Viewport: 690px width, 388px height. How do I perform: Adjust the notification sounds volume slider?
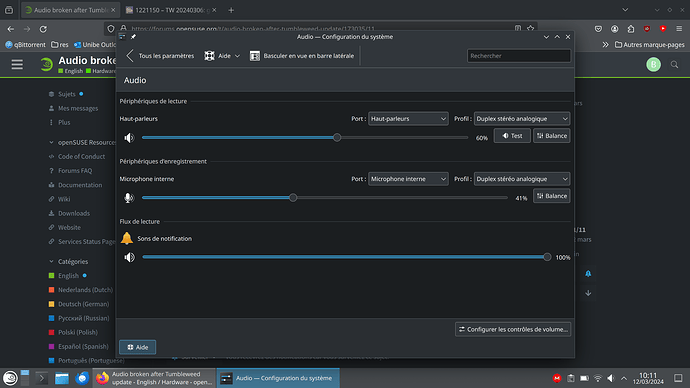(547, 257)
